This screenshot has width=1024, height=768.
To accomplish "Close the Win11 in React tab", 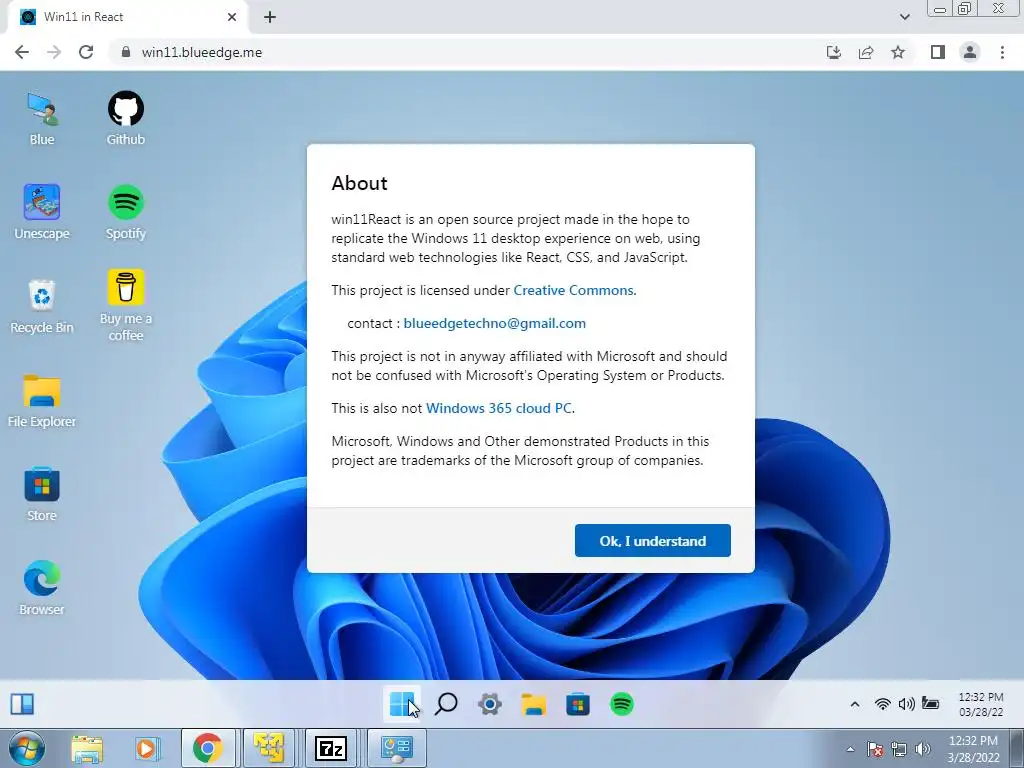I will pyautogui.click(x=232, y=17).
